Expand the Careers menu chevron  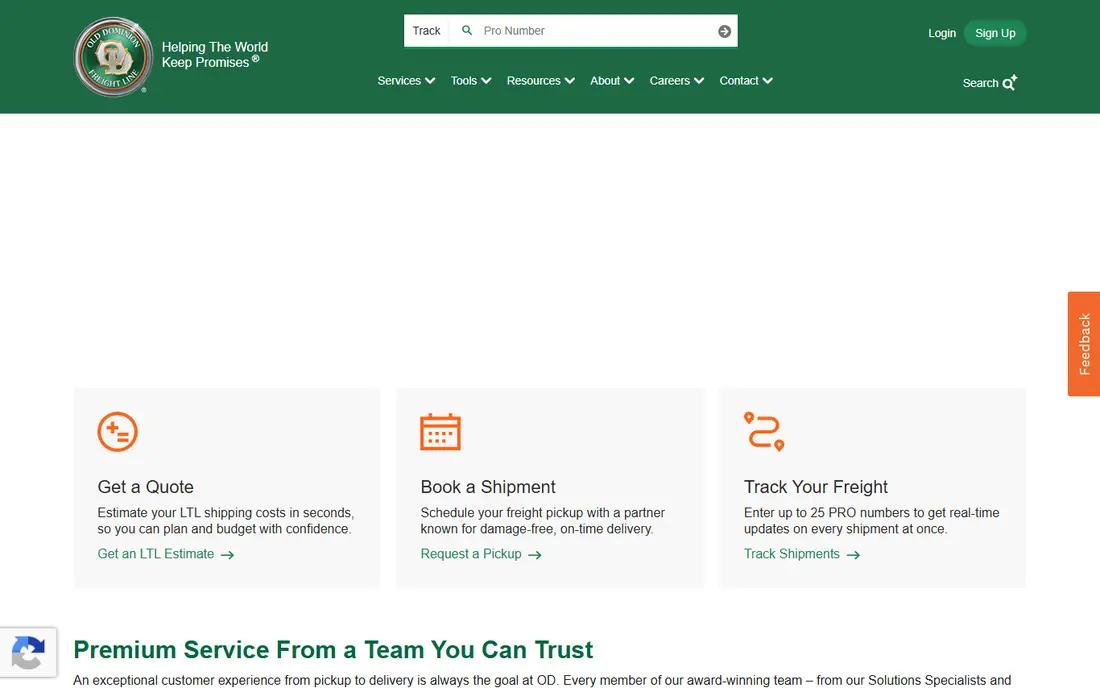point(699,81)
